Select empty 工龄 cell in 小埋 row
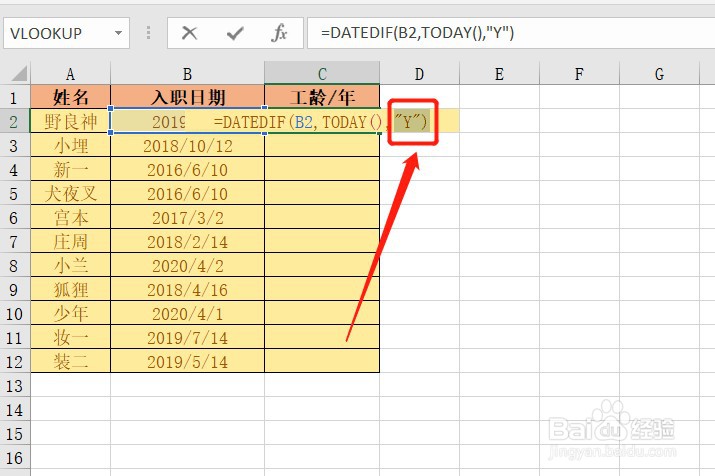 coord(322,145)
